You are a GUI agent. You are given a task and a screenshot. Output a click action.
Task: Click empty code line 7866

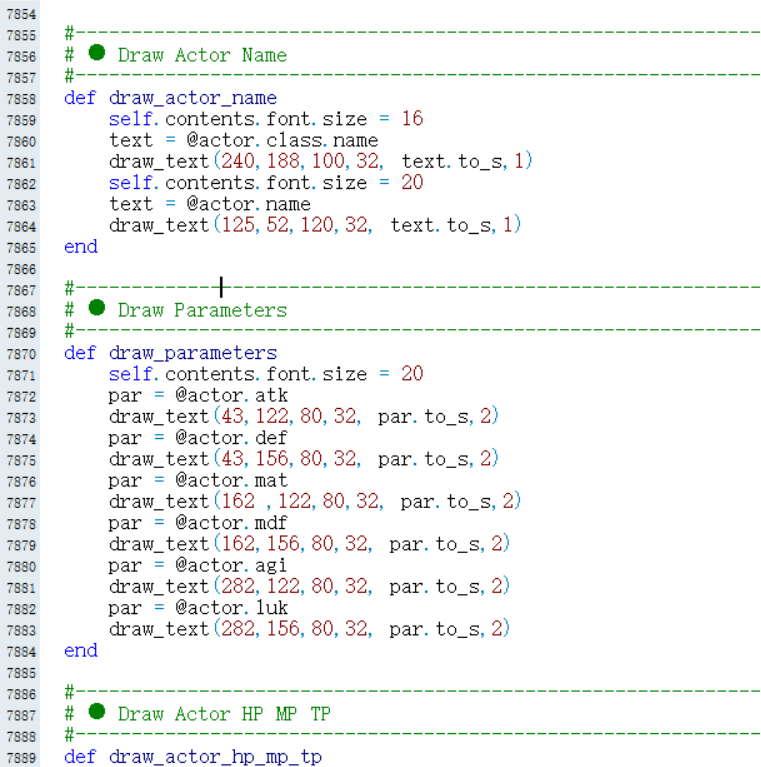[x=400, y=269]
